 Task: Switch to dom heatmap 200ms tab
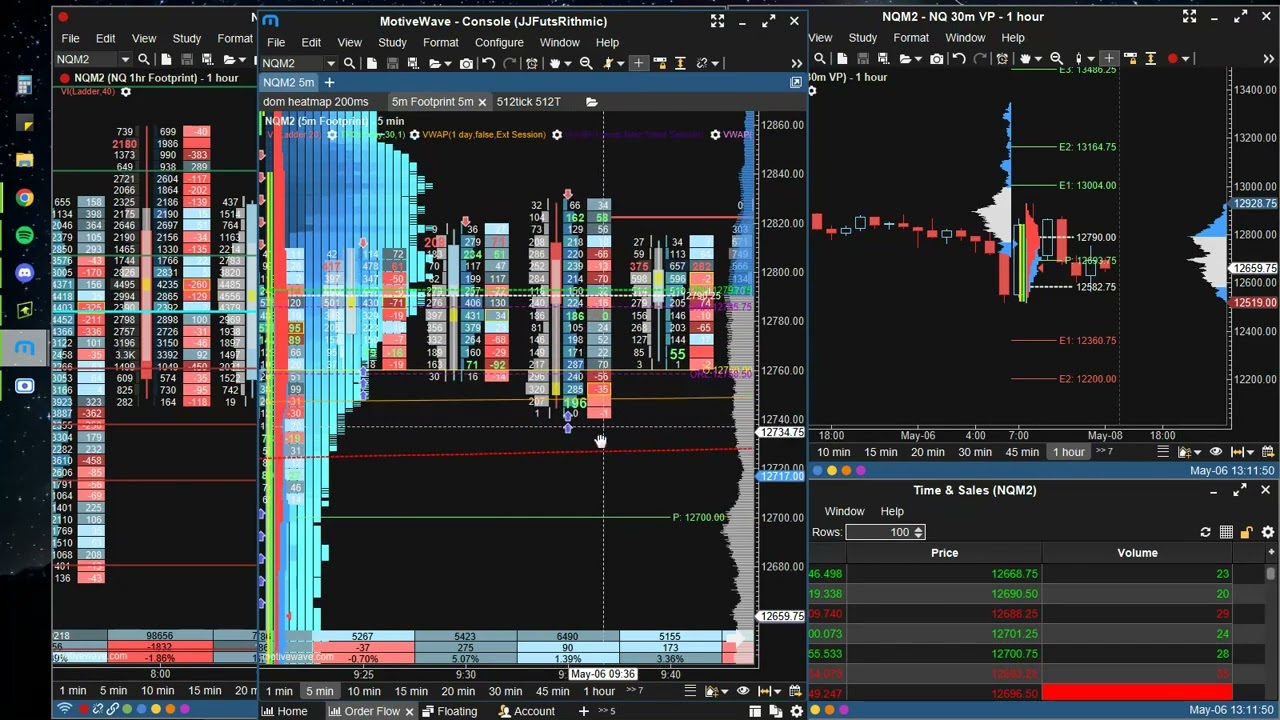tap(316, 102)
